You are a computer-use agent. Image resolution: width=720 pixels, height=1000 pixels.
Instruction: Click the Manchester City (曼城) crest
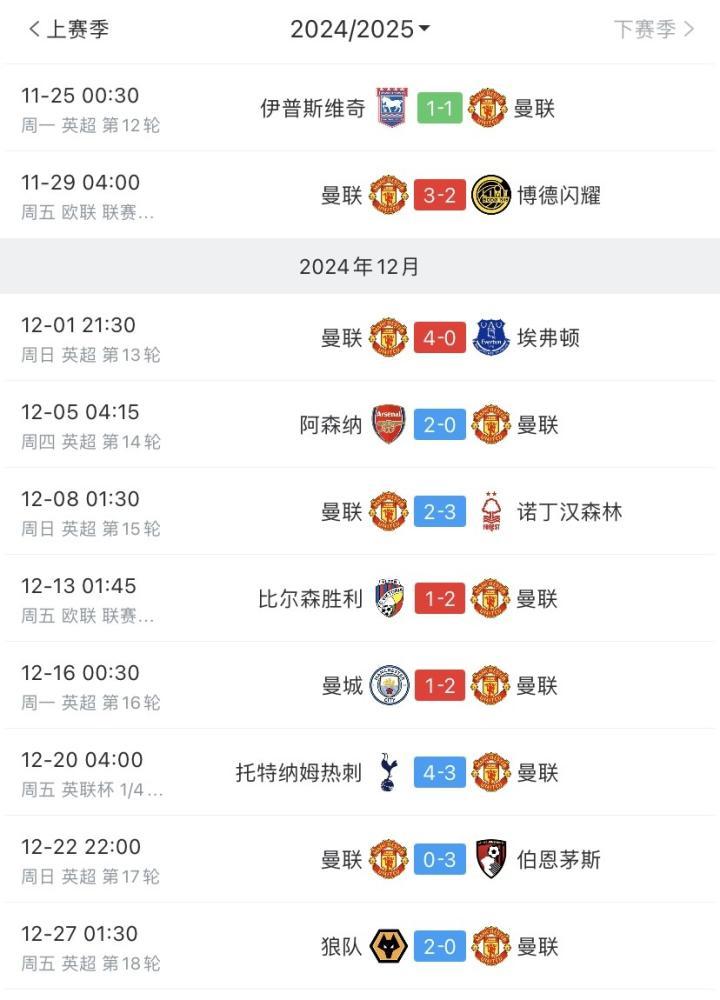pos(390,686)
